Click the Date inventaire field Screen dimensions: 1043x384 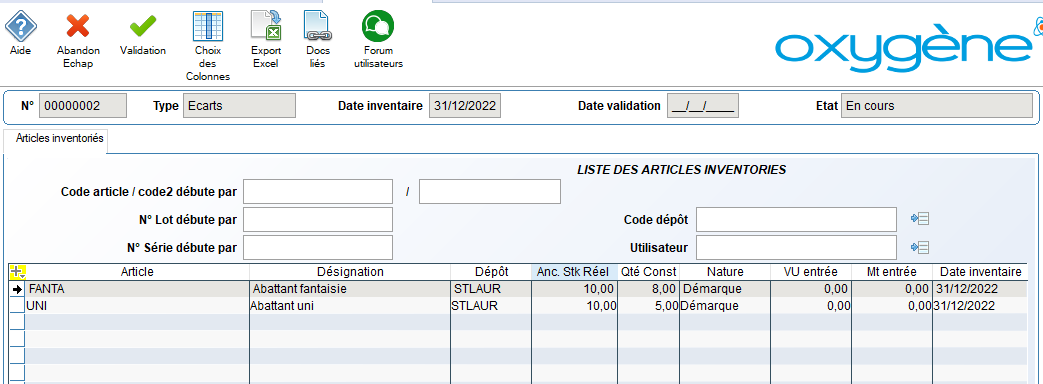(465, 106)
